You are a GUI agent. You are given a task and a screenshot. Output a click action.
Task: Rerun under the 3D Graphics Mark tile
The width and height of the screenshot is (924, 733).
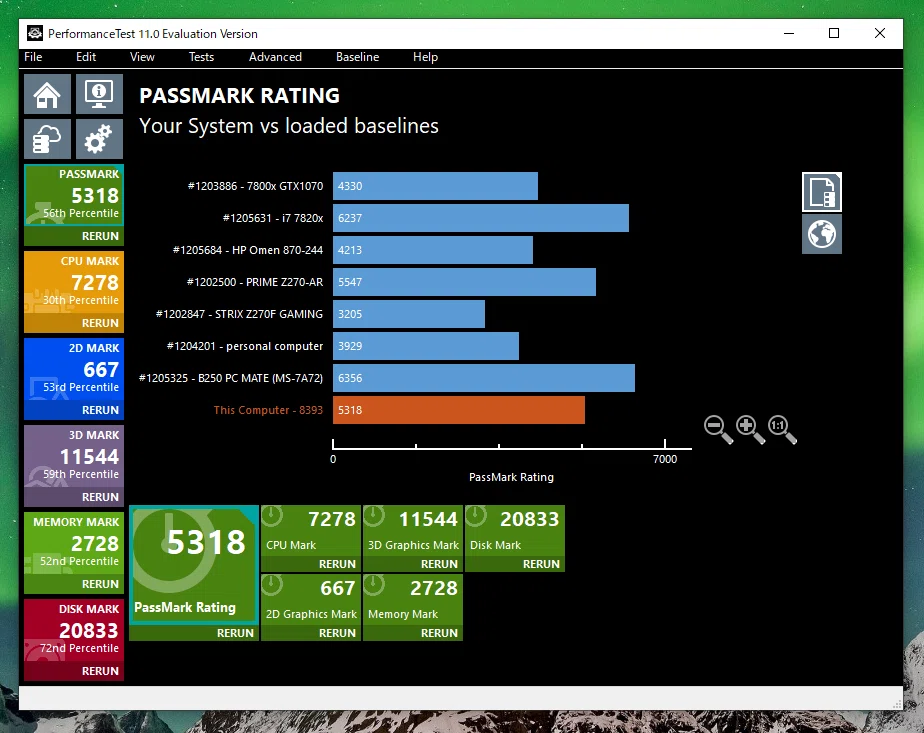click(x=412, y=564)
